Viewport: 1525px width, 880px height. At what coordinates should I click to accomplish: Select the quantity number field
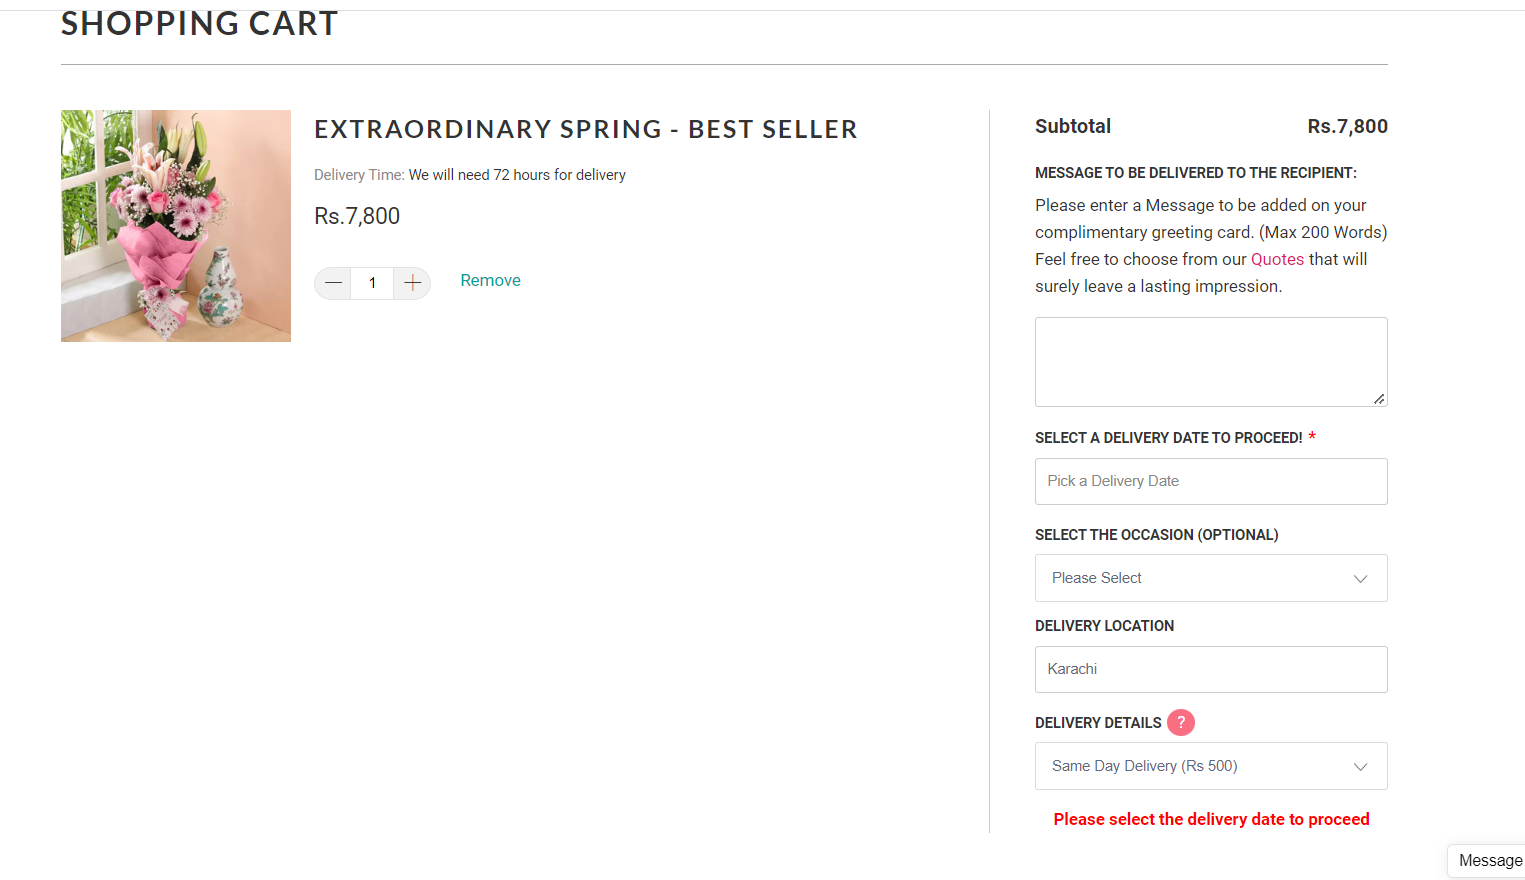[372, 283]
